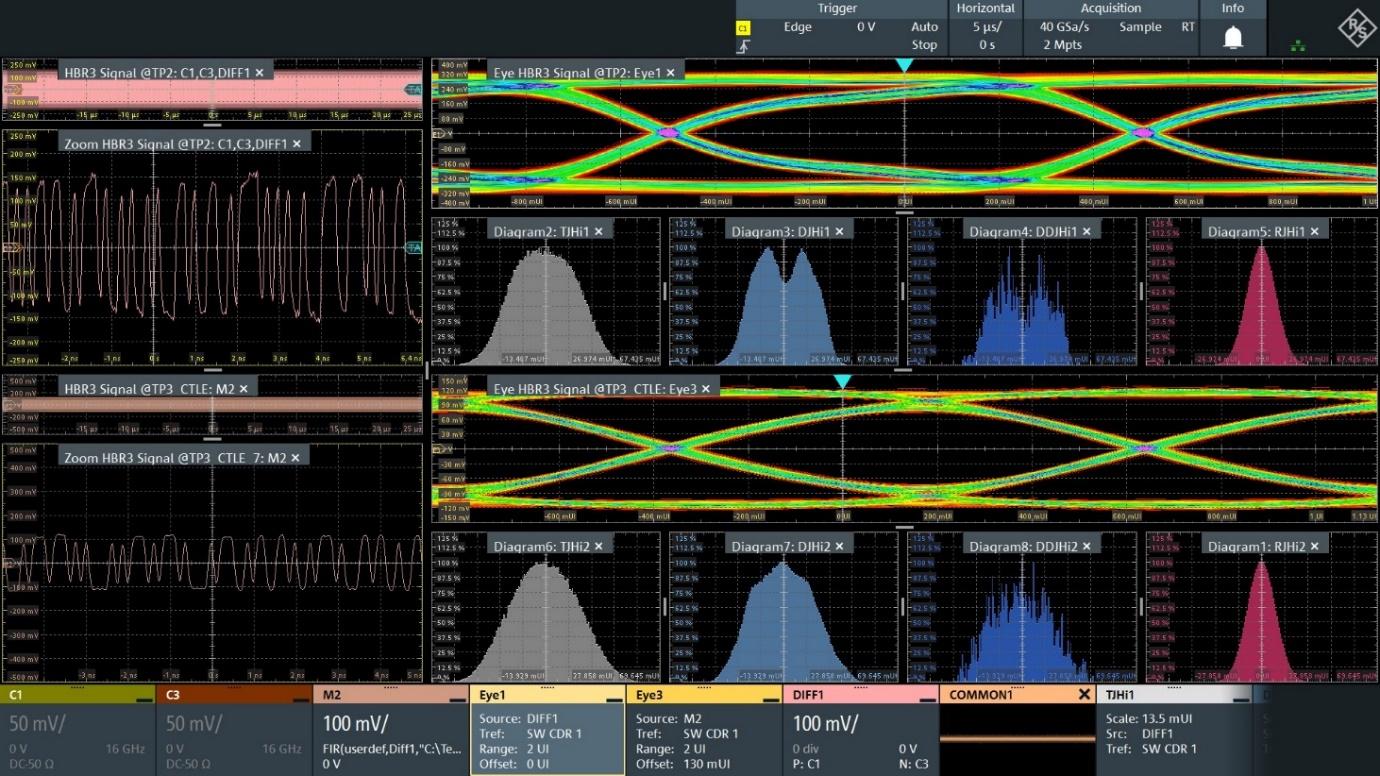Close the COMMON1 signal tile
Image resolution: width=1380 pixels, height=776 pixels.
click(x=1084, y=694)
